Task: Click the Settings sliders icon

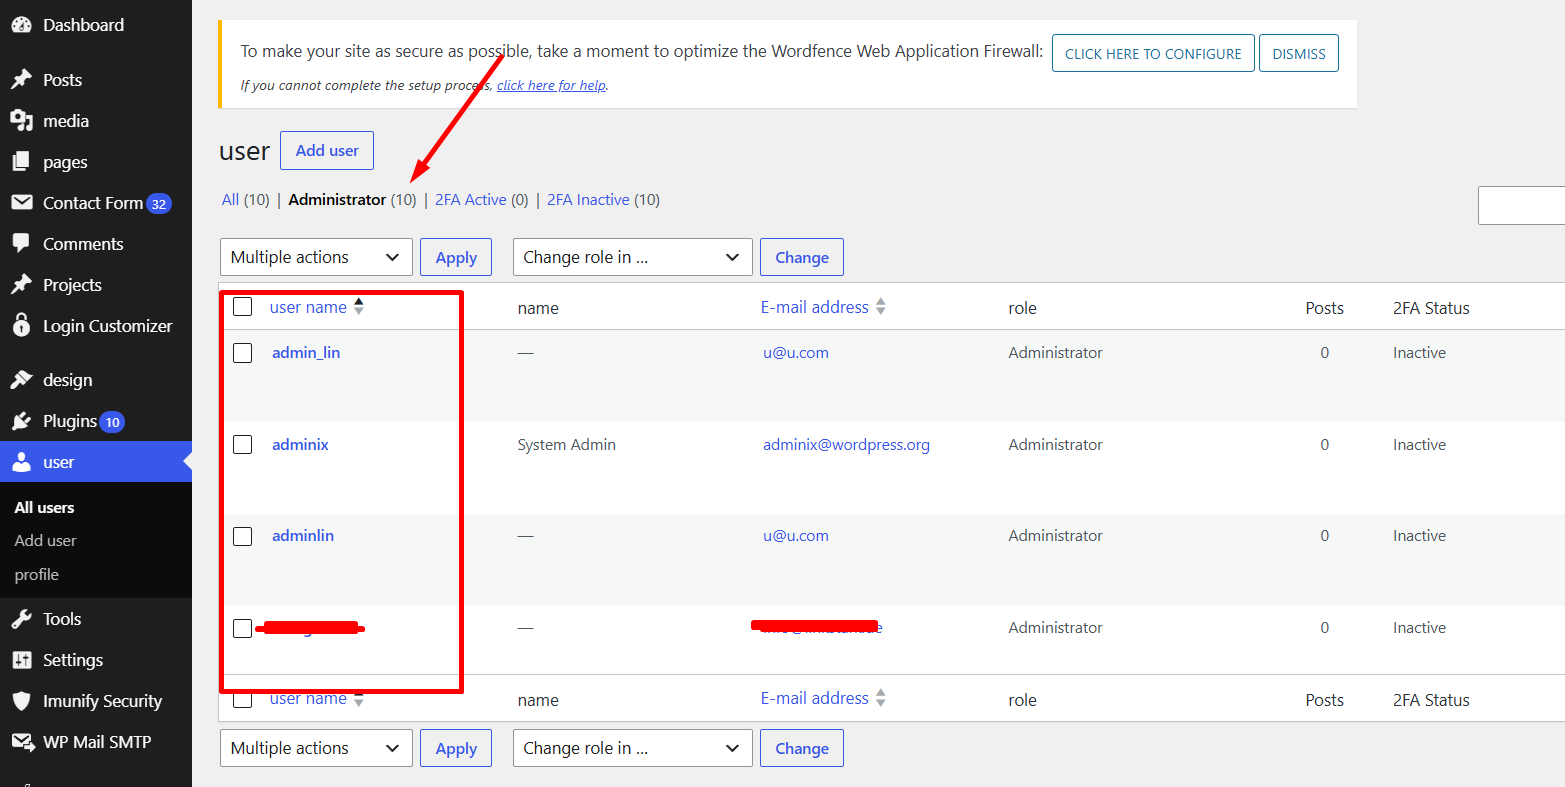Action: pos(21,660)
